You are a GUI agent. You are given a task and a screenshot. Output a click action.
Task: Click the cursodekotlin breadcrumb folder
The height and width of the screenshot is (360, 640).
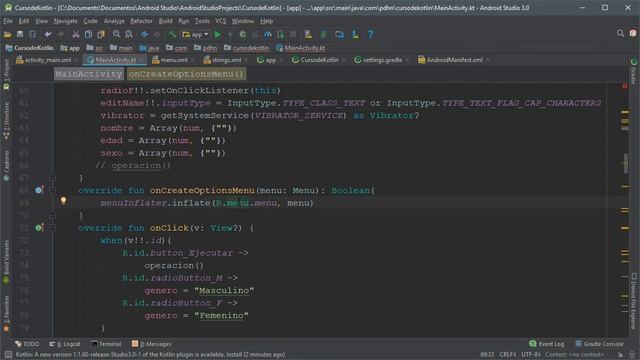click(247, 48)
